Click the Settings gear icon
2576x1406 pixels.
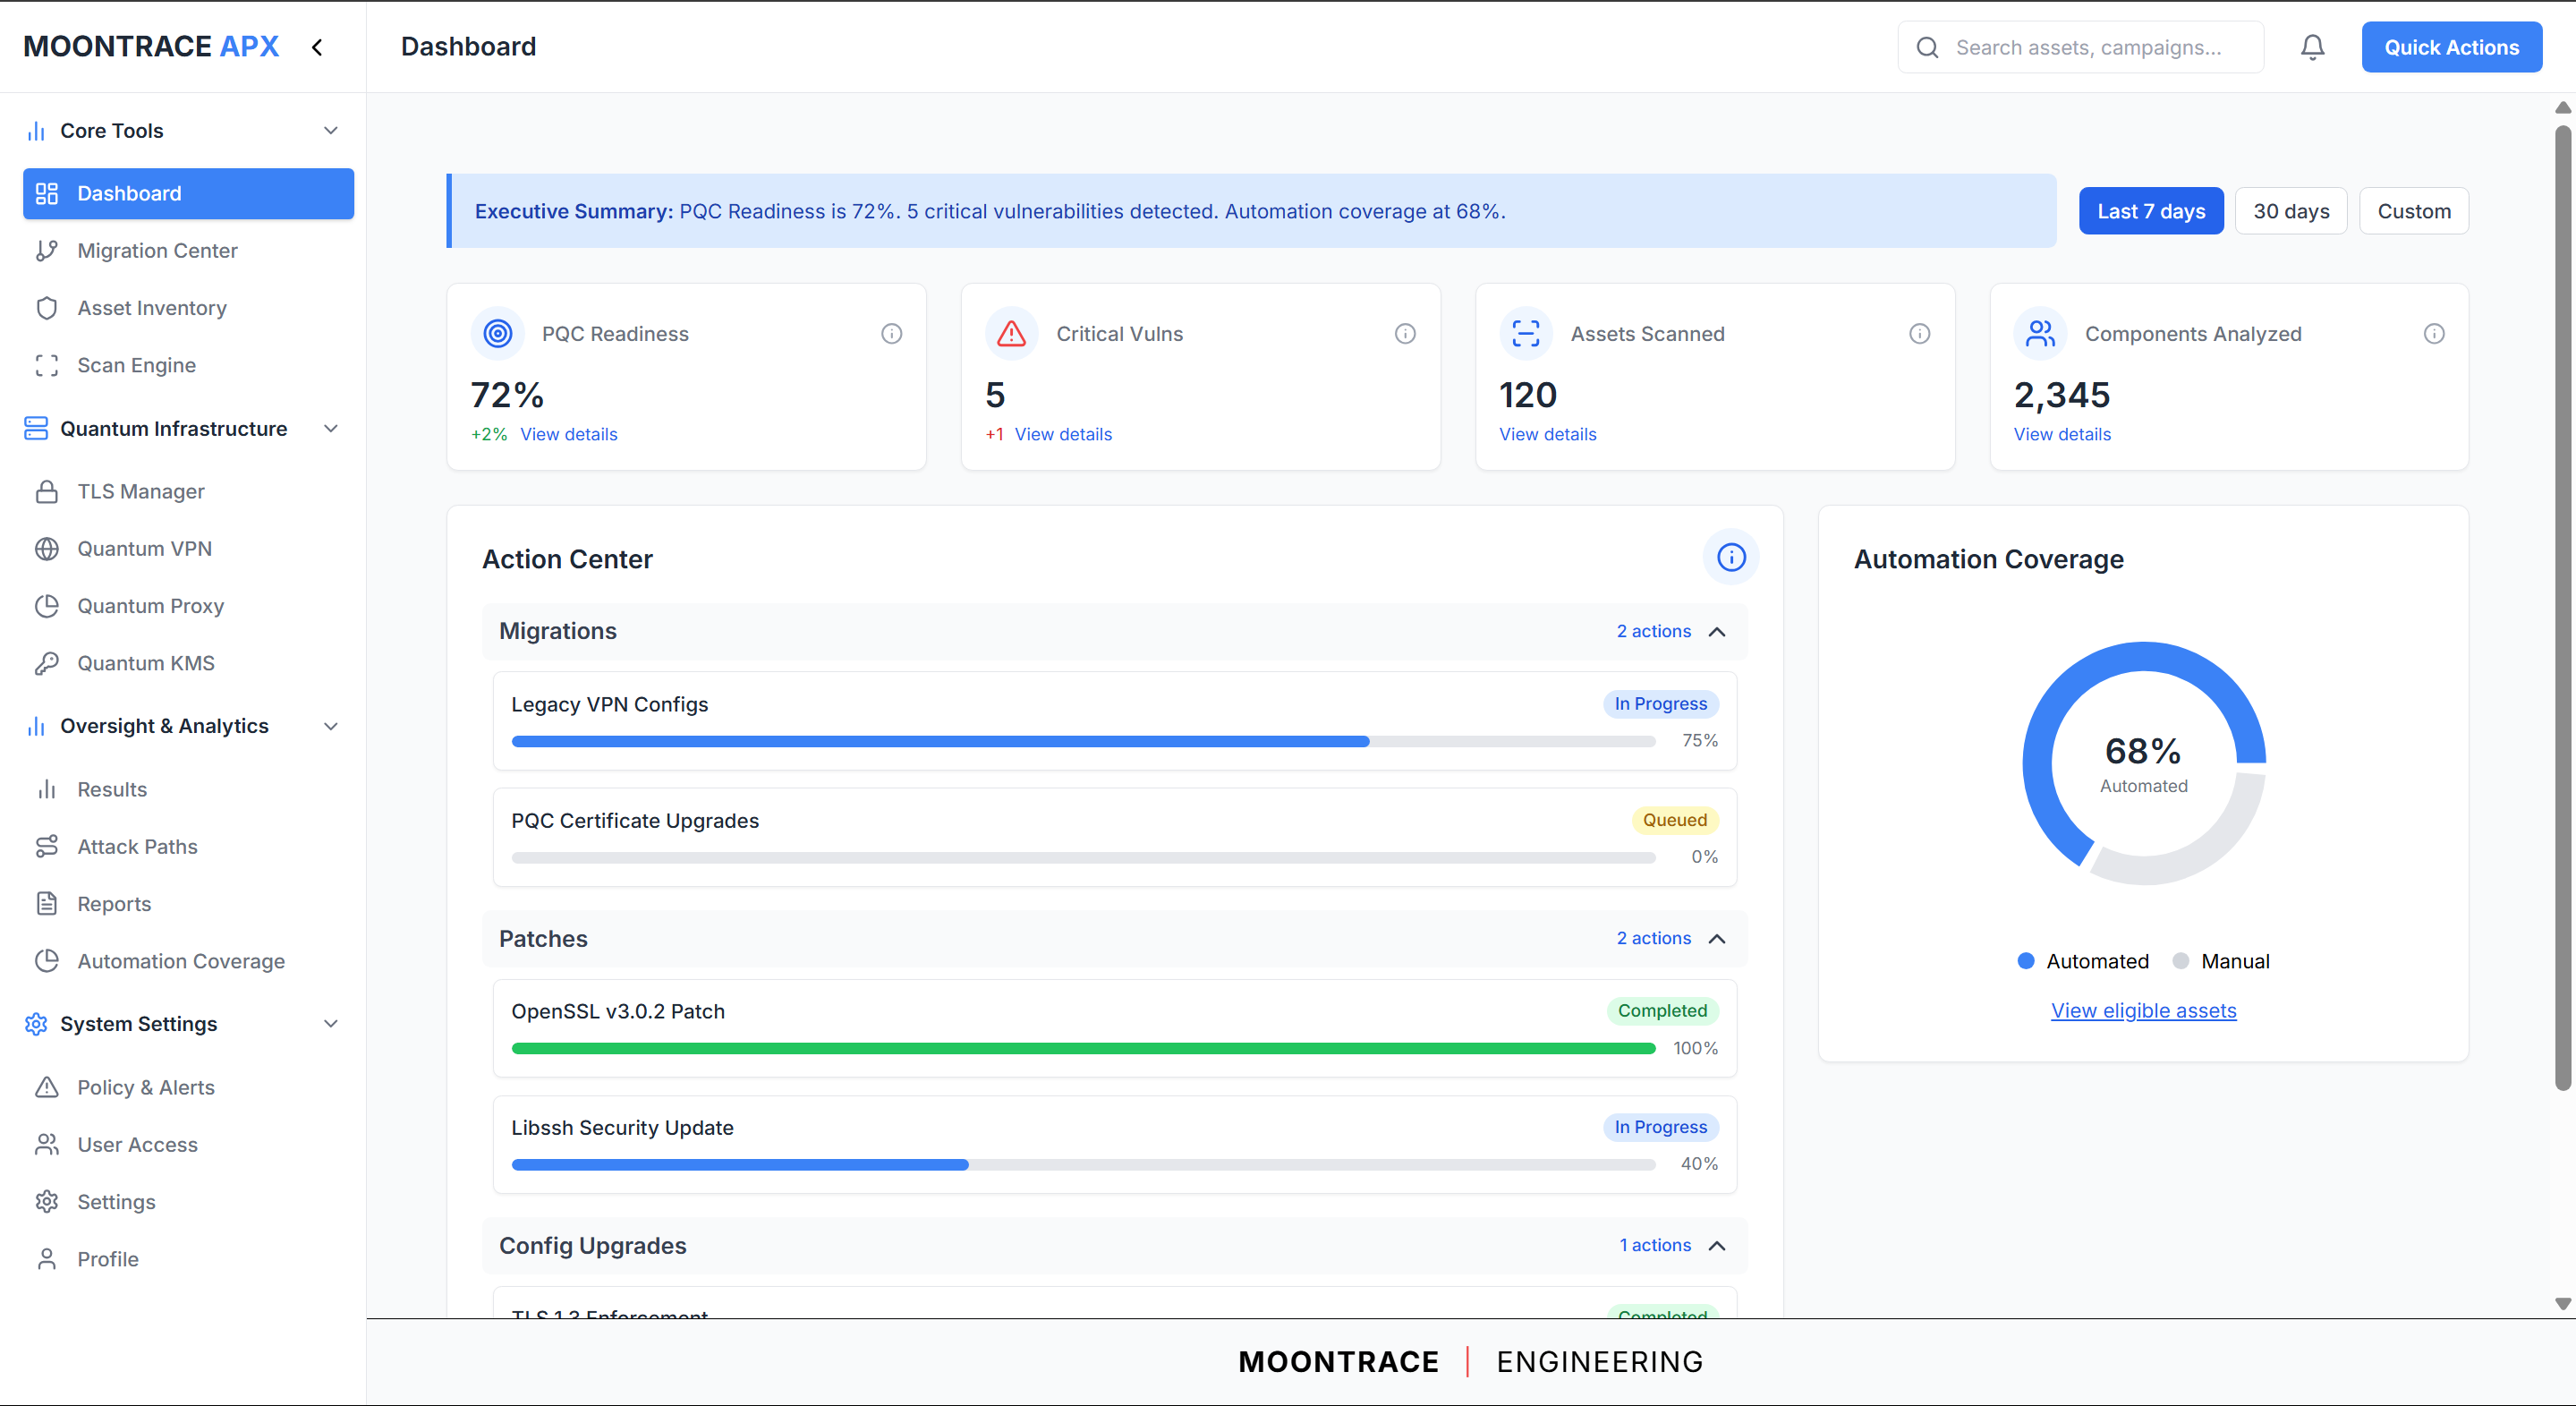click(47, 1202)
